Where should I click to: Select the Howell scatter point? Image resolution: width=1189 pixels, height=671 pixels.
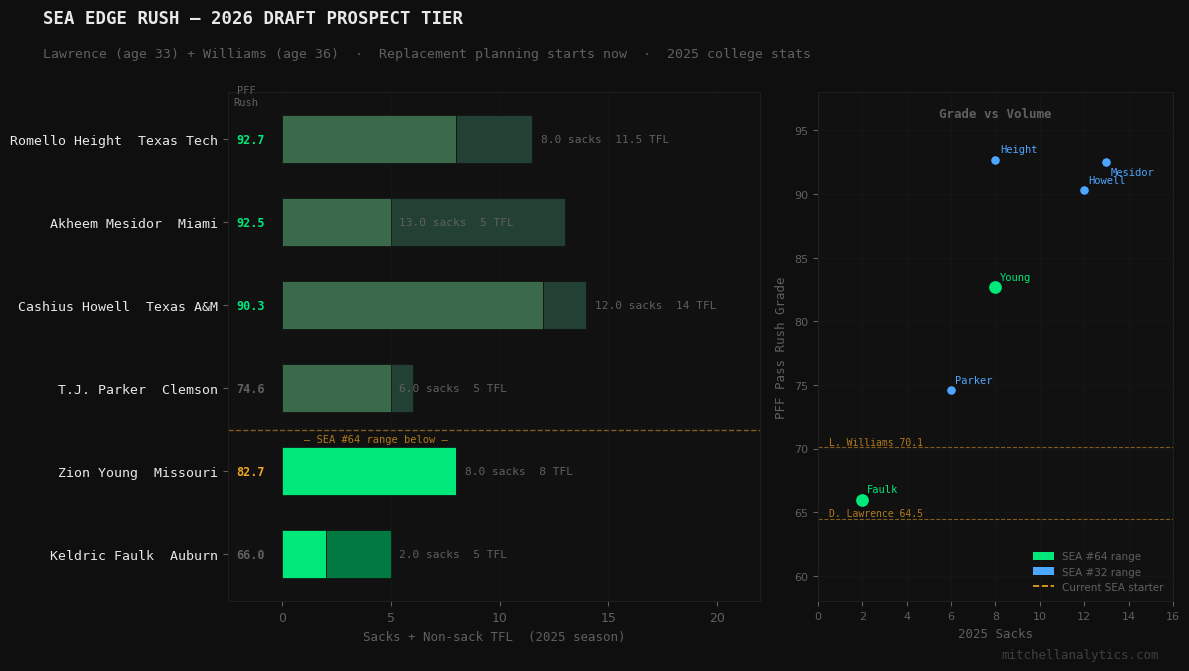[x=1084, y=190]
